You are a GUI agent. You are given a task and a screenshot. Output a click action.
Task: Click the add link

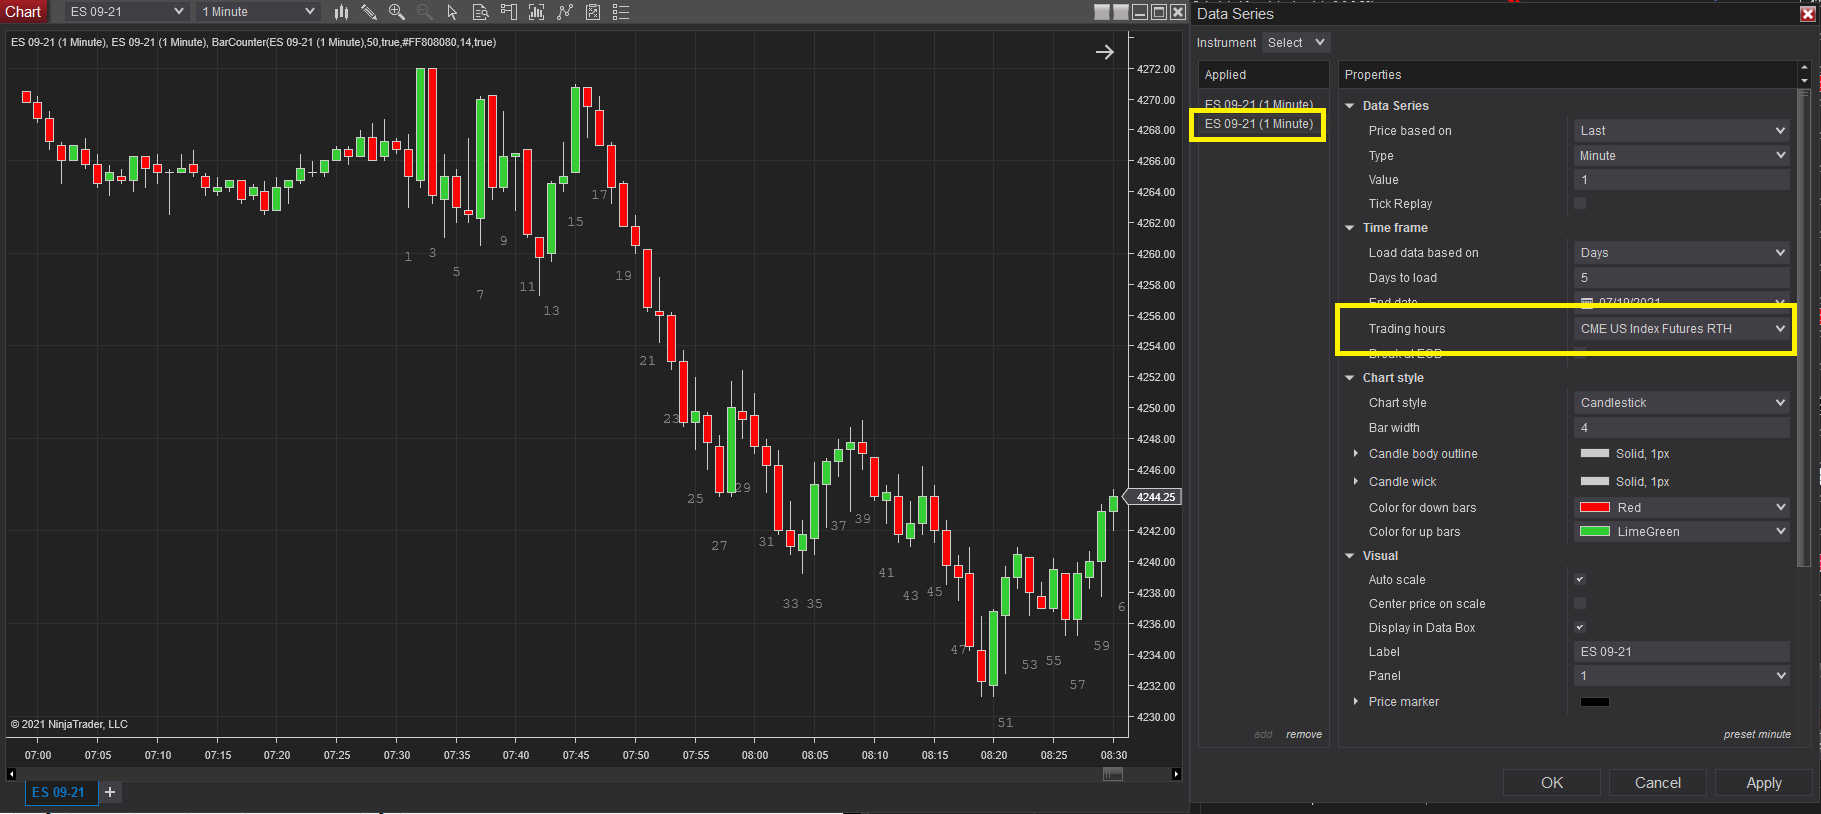[x=1263, y=734]
